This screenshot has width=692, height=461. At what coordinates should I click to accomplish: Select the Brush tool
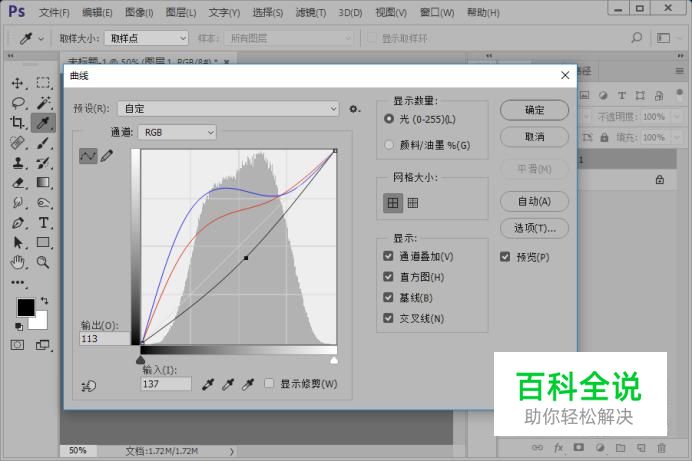tap(43, 143)
